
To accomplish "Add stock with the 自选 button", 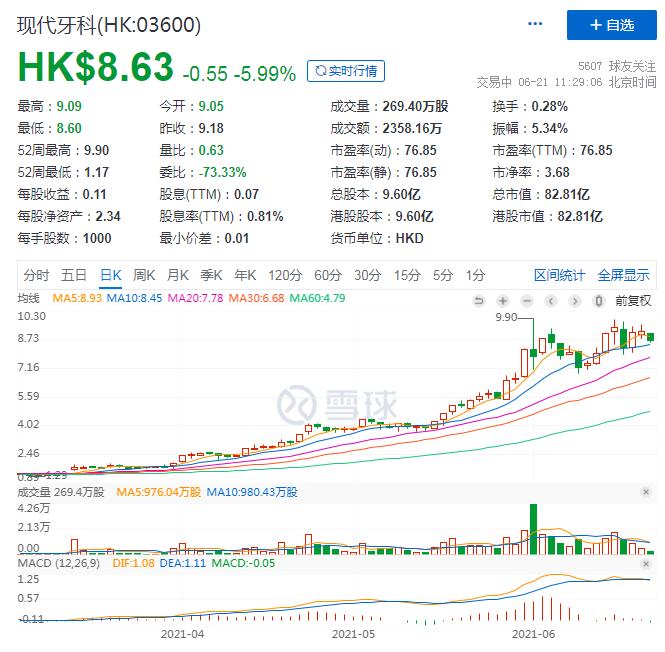I will (612, 25).
